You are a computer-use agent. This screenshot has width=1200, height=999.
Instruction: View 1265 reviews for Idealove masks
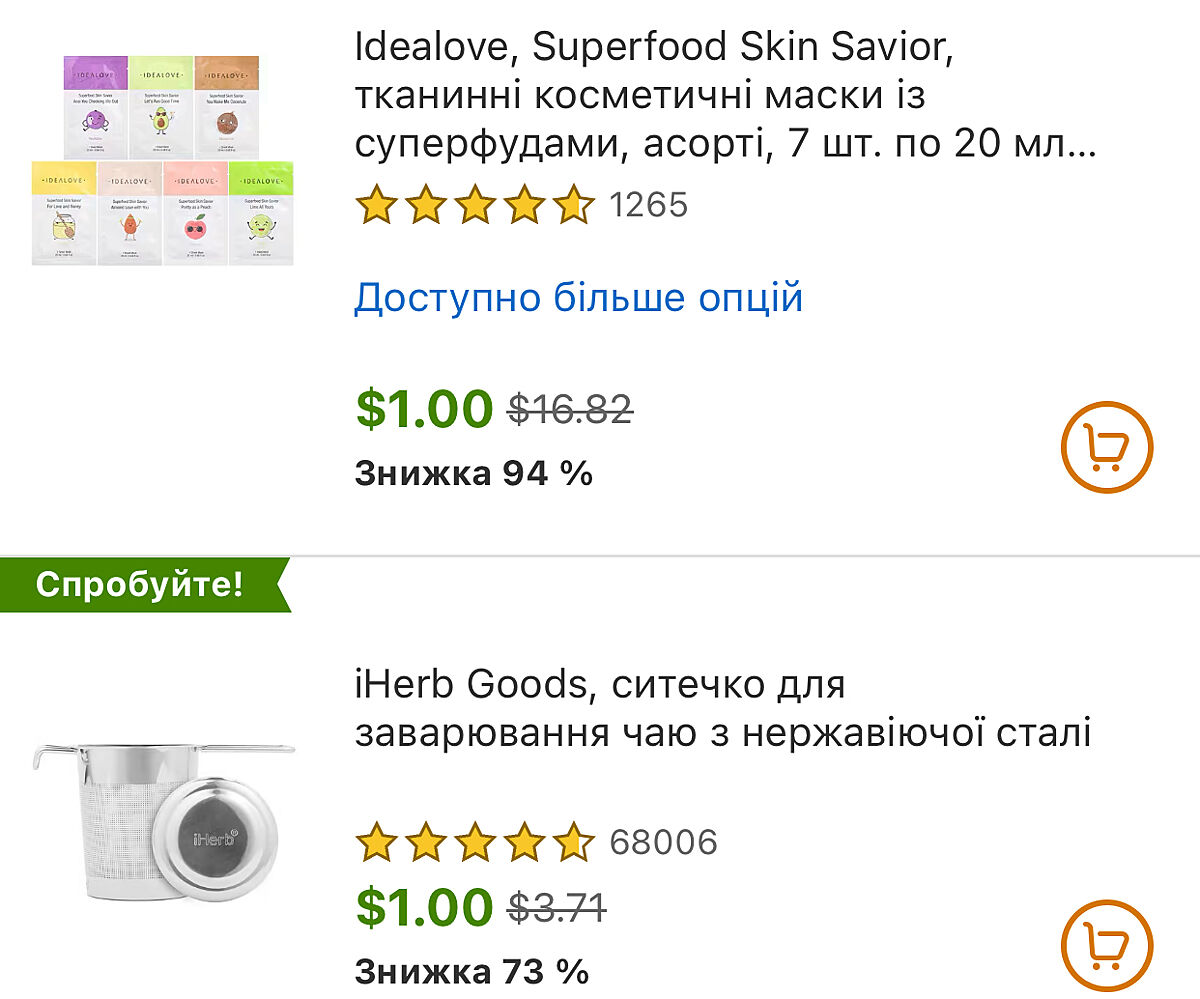[650, 206]
